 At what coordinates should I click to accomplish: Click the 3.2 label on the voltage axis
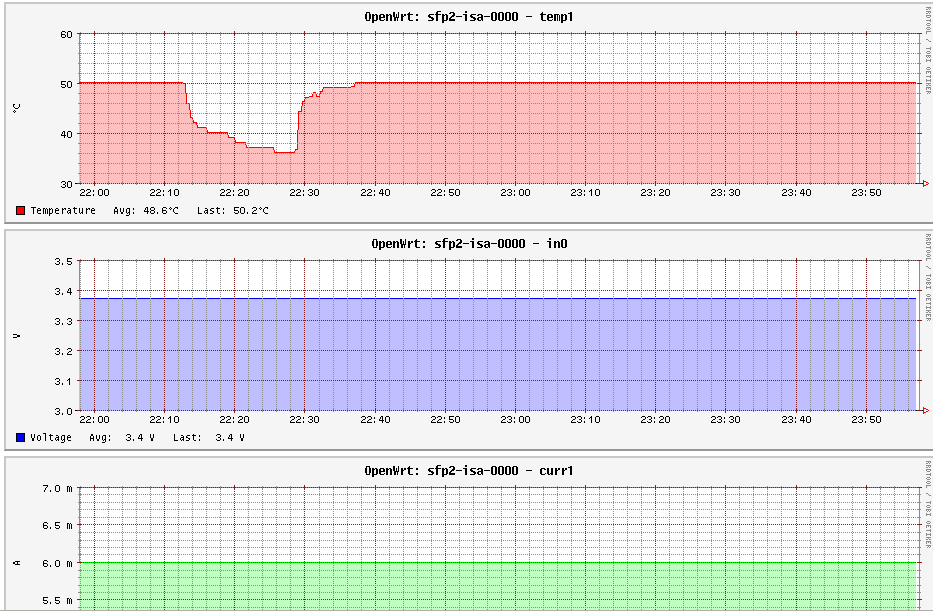pos(64,351)
